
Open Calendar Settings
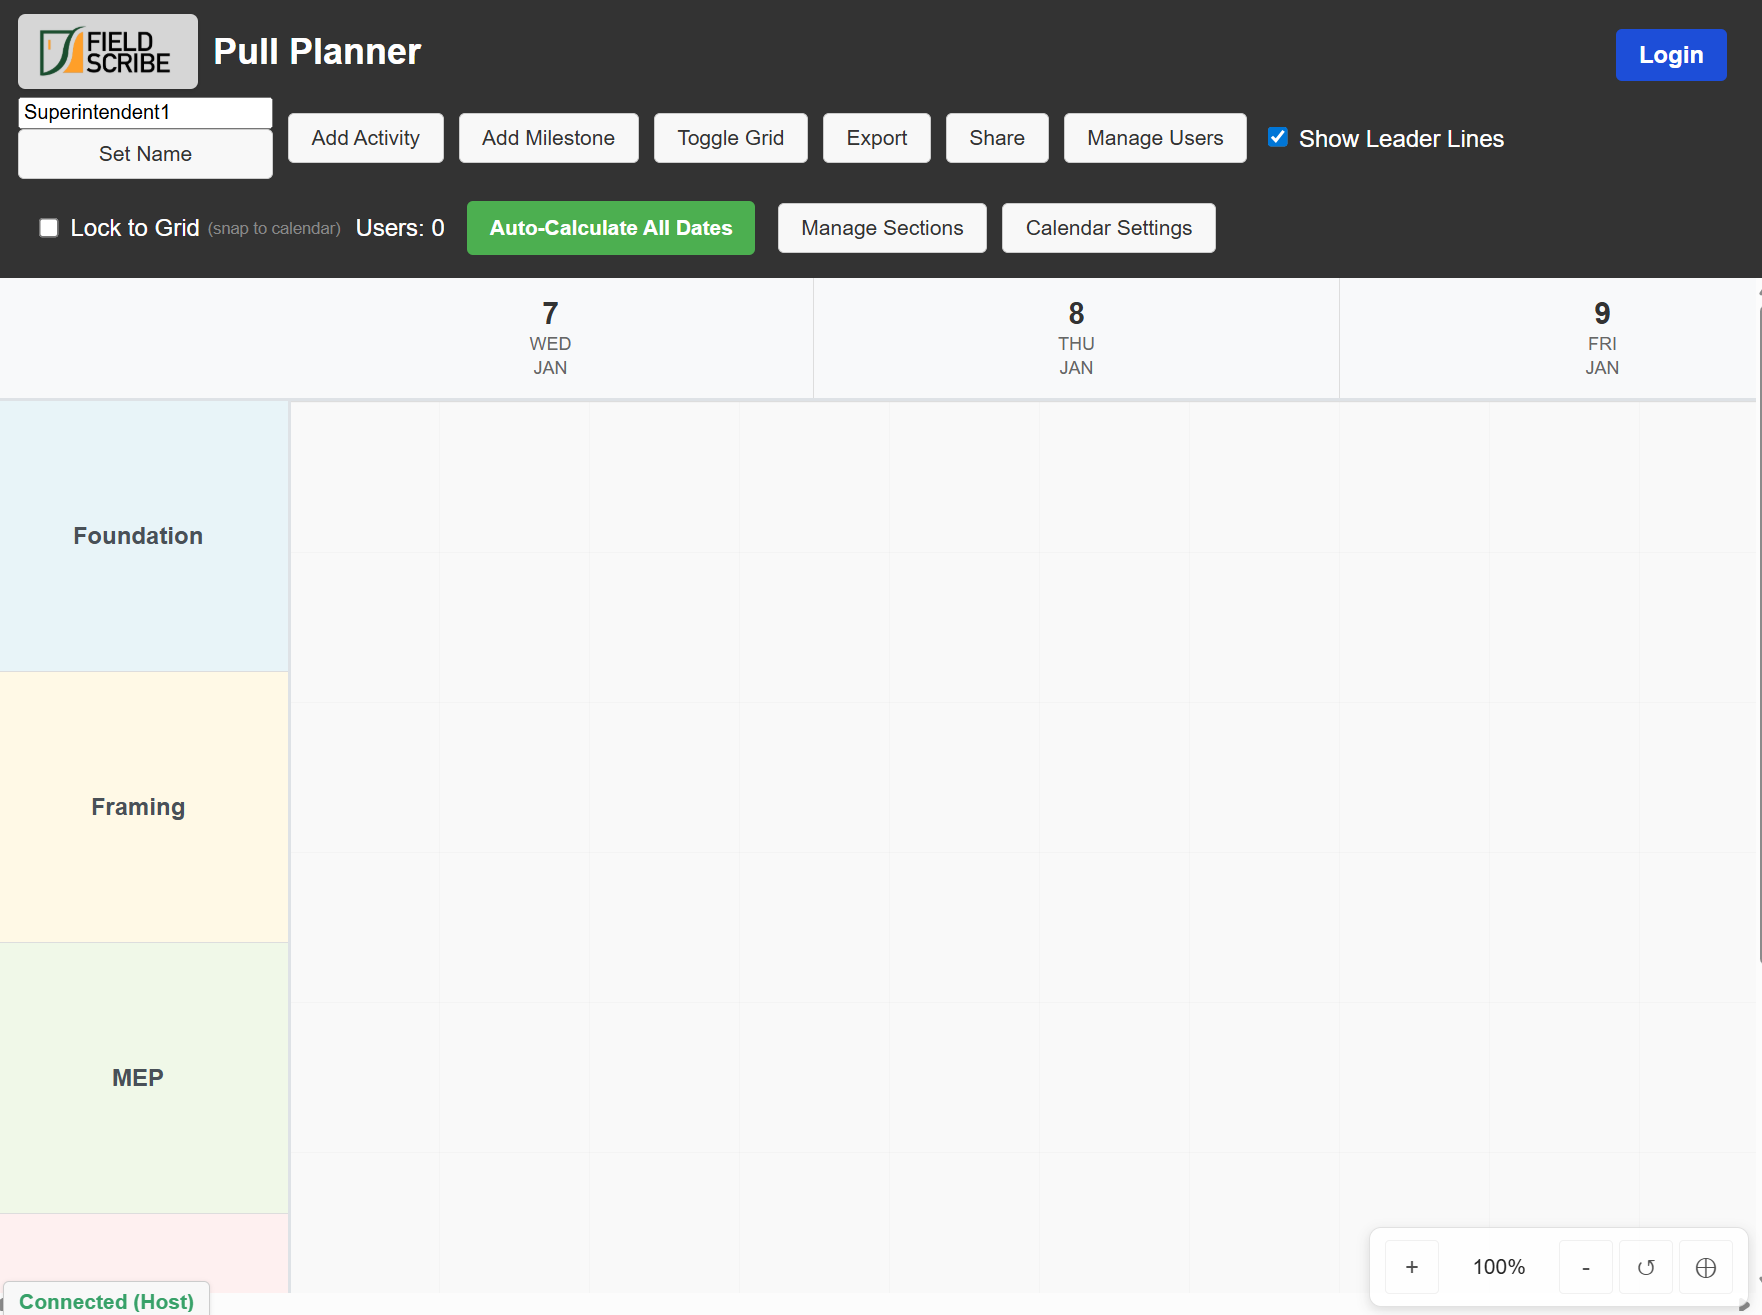click(x=1108, y=228)
